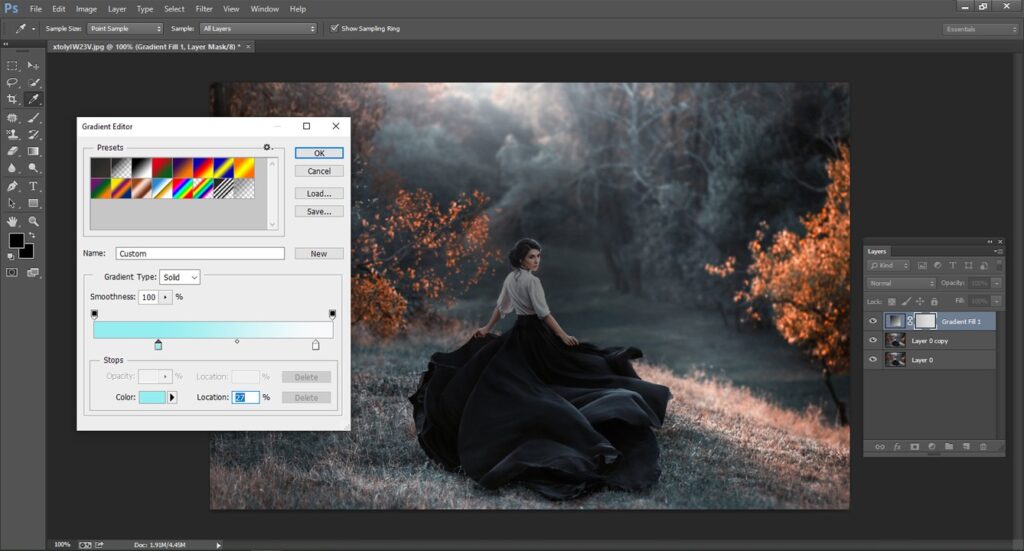Select the Blur tool
This screenshot has height=551, width=1024.
click(12, 168)
